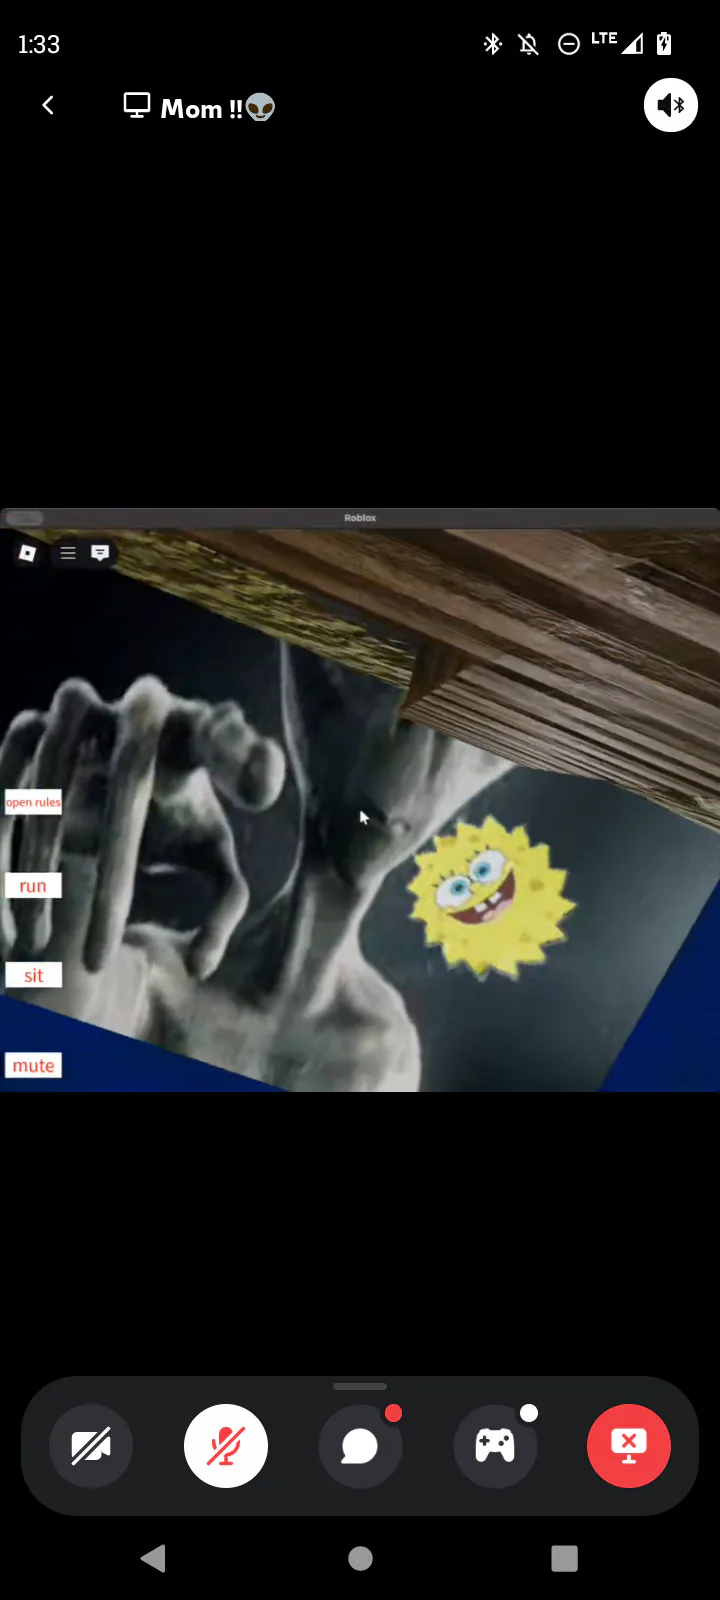Viewport: 720px width, 1600px height.
Task: Tap the battery status bar icon
Action: (x=664, y=43)
